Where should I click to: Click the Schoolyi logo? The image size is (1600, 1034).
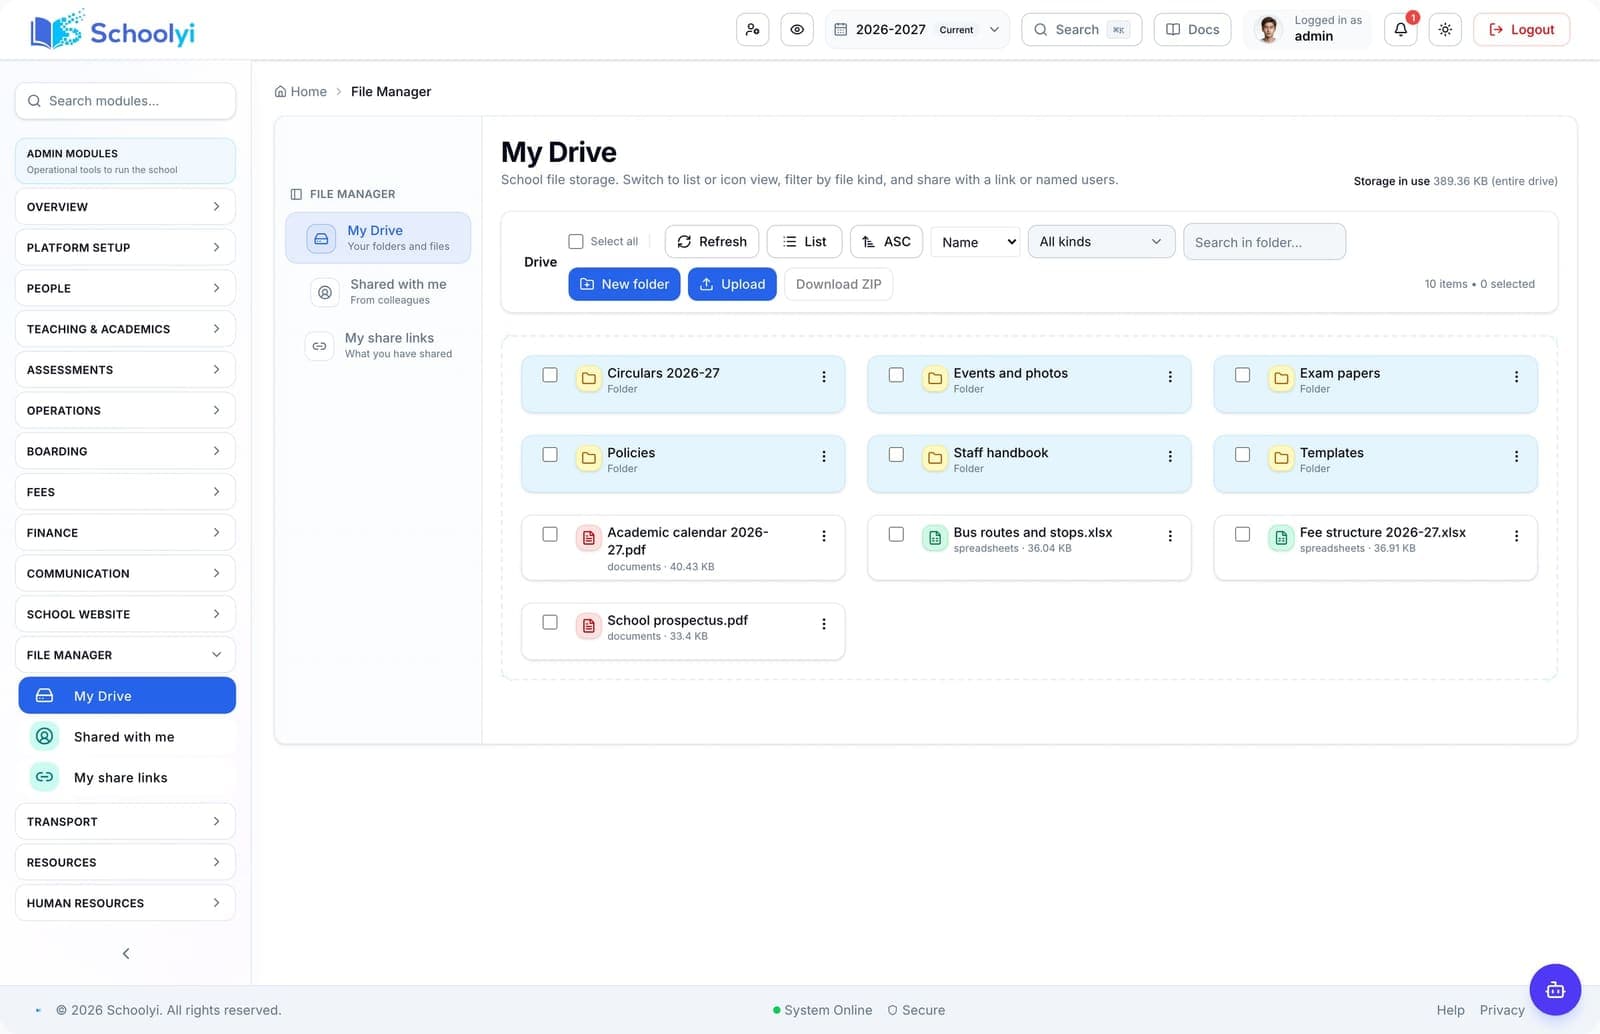pos(113,32)
